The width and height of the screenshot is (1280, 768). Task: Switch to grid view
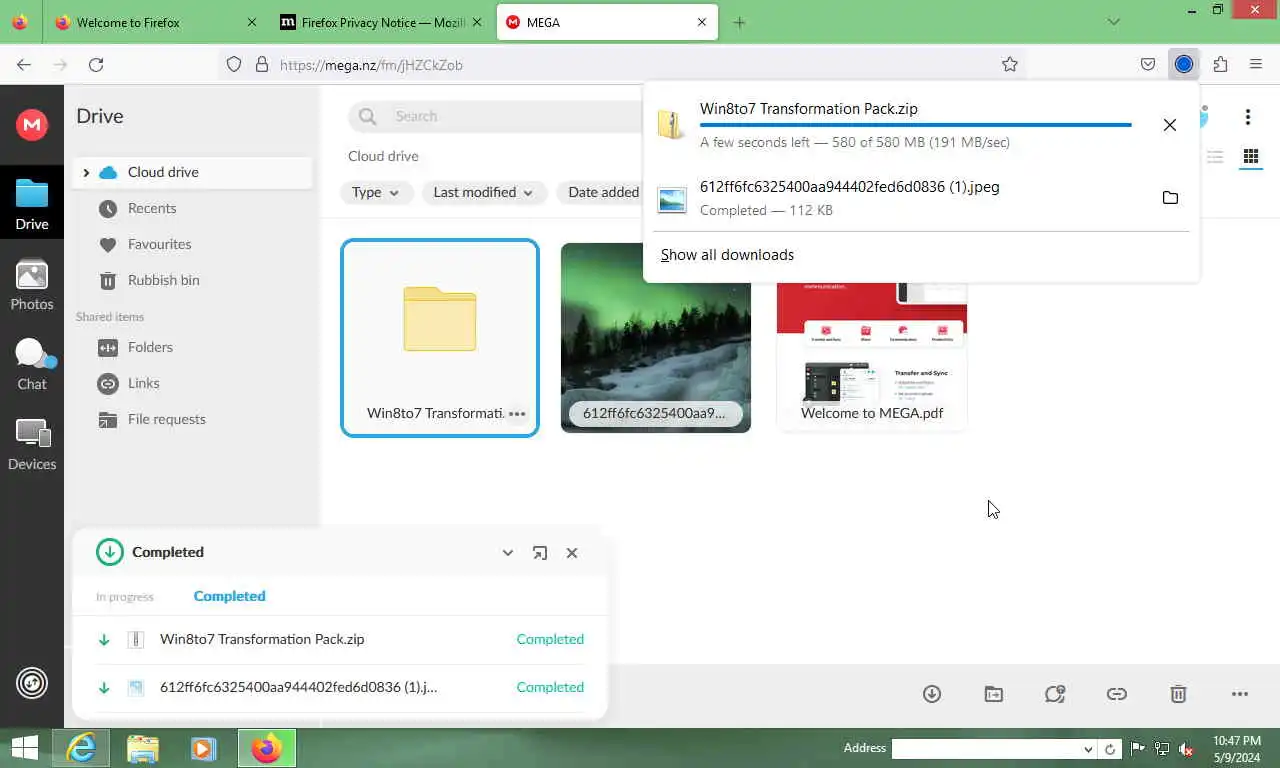click(x=1250, y=157)
